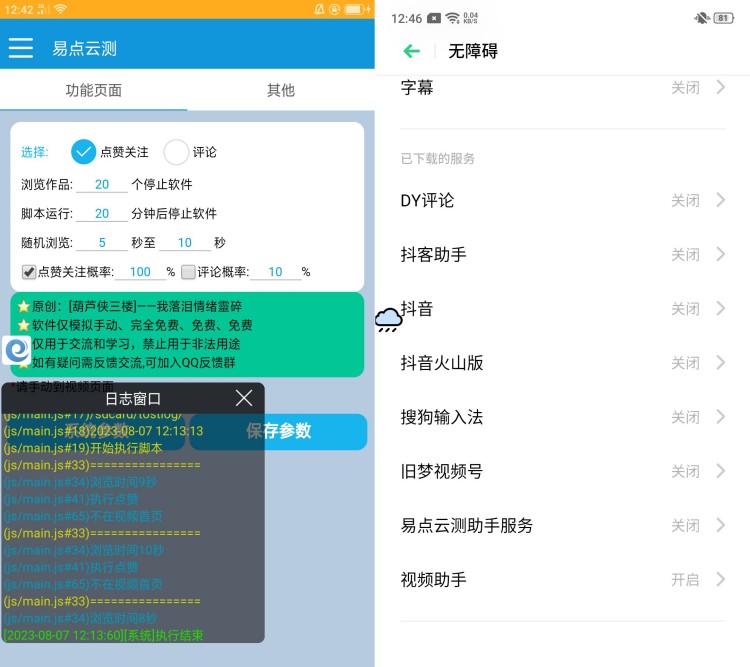The image size is (750, 667).
Task: Select the 评论 radio option
Action: pyautogui.click(x=176, y=152)
